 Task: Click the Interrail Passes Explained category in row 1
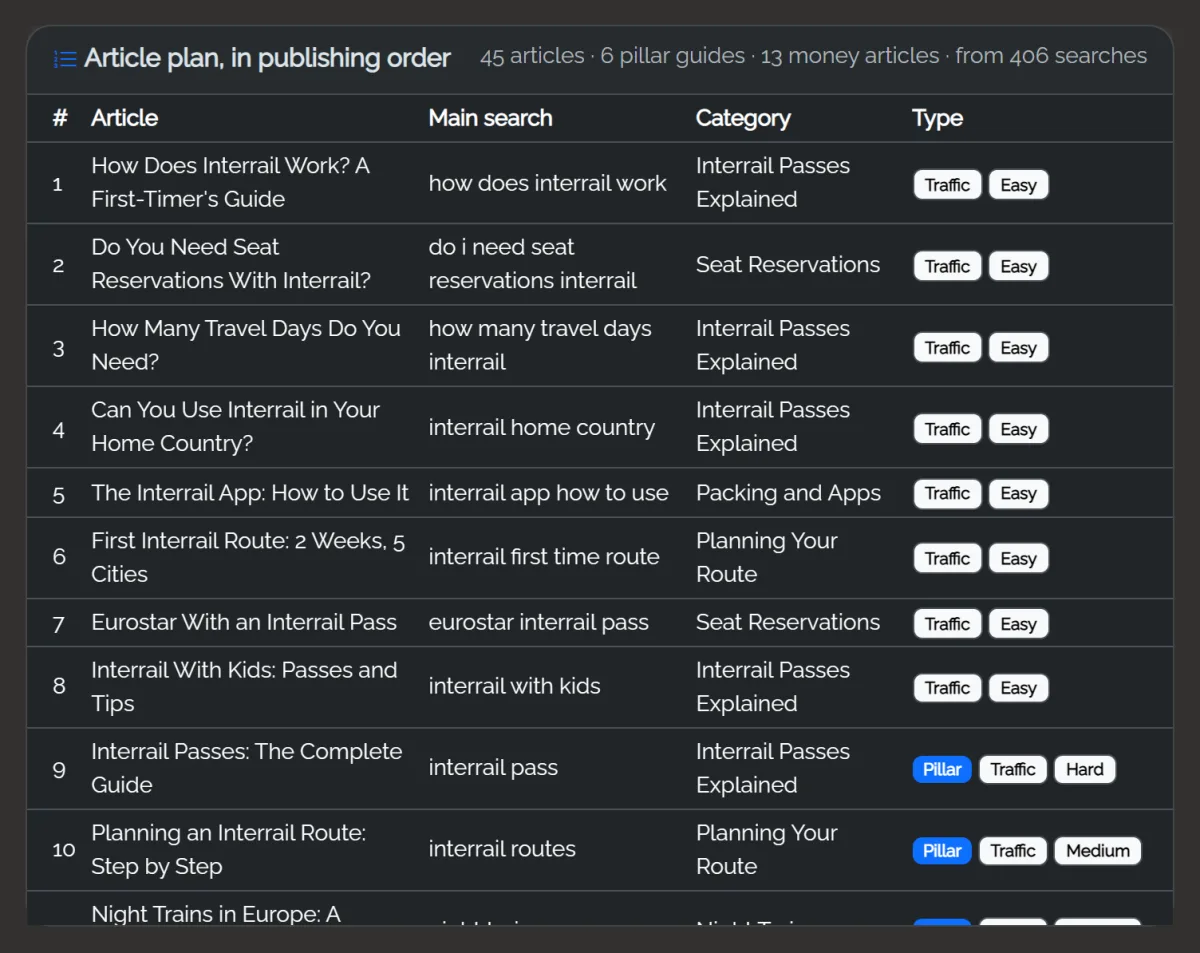(773, 182)
